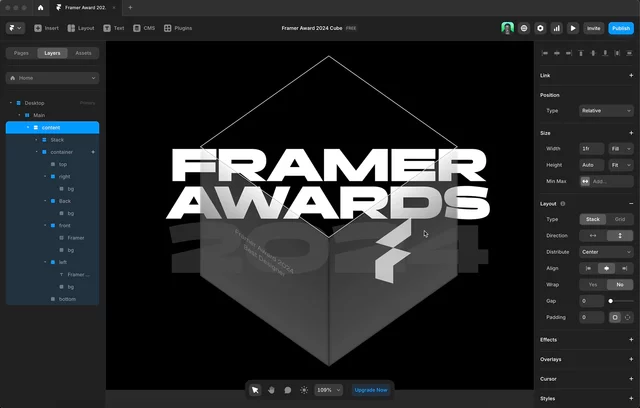Set layout Type to Grid
Image resolution: width=640 pixels, height=408 pixels.
pyautogui.click(x=620, y=219)
